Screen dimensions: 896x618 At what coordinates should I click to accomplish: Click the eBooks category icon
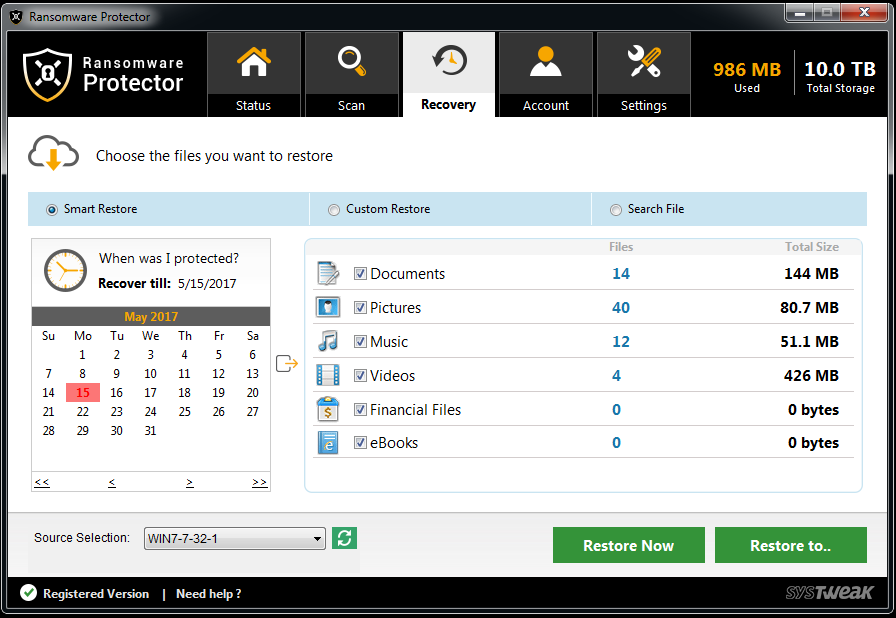(x=328, y=443)
